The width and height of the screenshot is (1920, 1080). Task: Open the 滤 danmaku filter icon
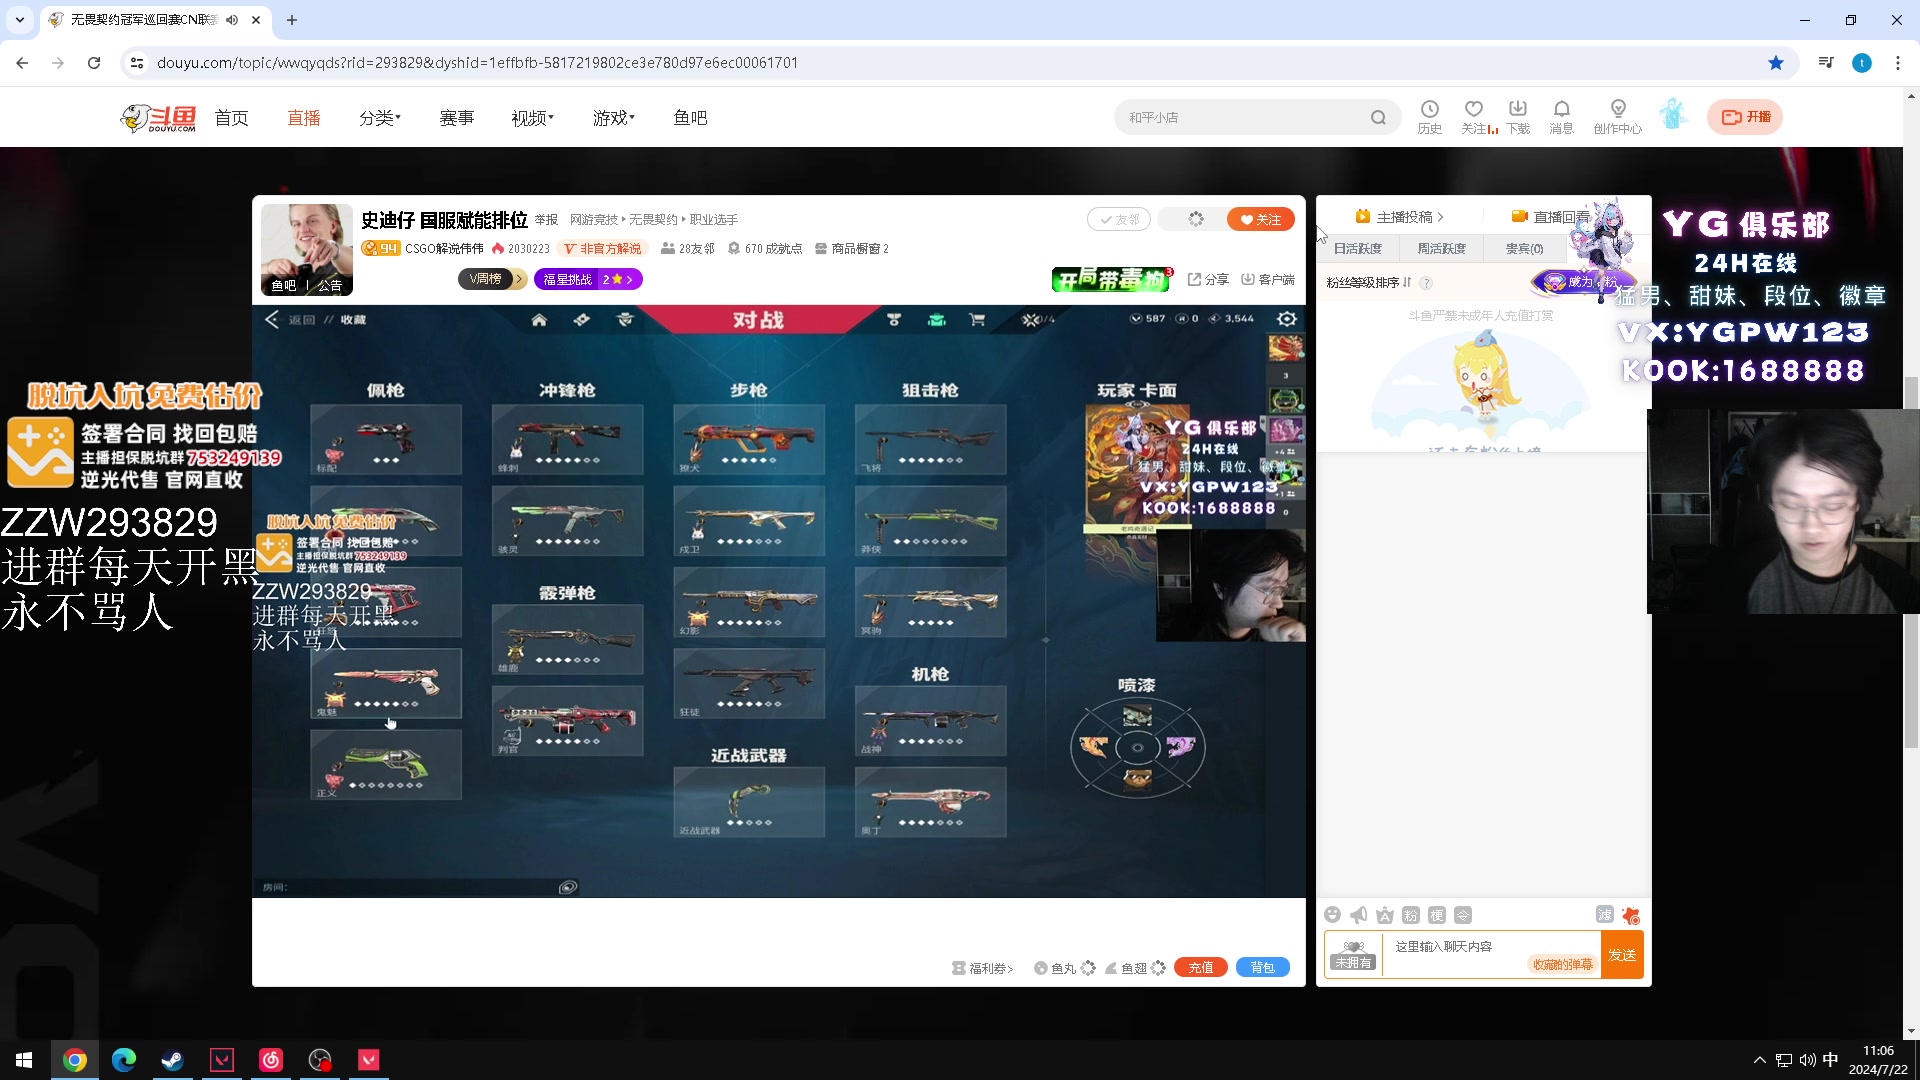click(x=1606, y=915)
